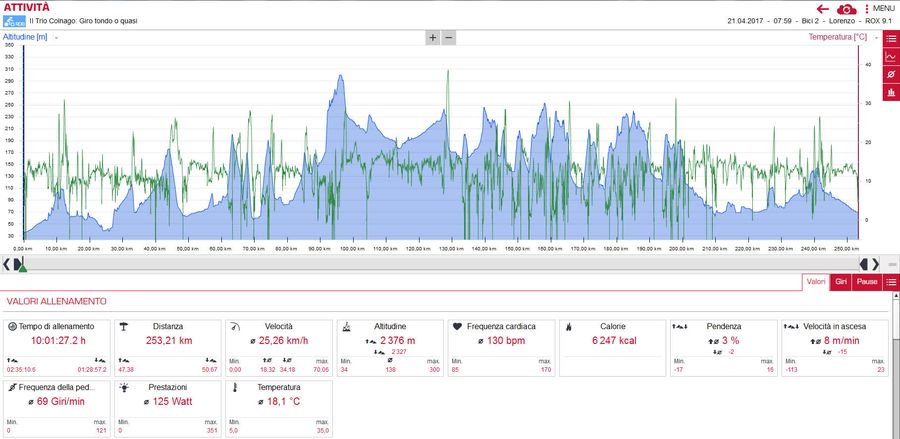Image resolution: width=900 pixels, height=439 pixels.
Task: Click the downhill time icon above 01:28:57.2
Action: click(x=99, y=360)
